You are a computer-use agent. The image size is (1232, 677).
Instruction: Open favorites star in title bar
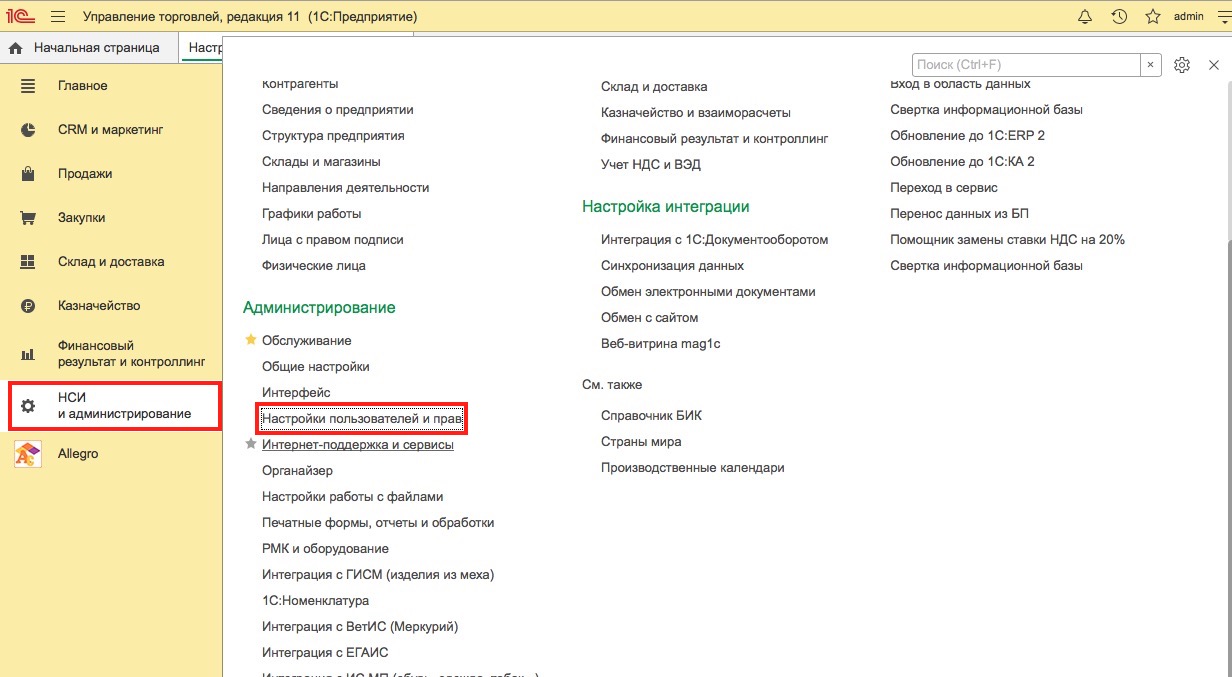1153,17
